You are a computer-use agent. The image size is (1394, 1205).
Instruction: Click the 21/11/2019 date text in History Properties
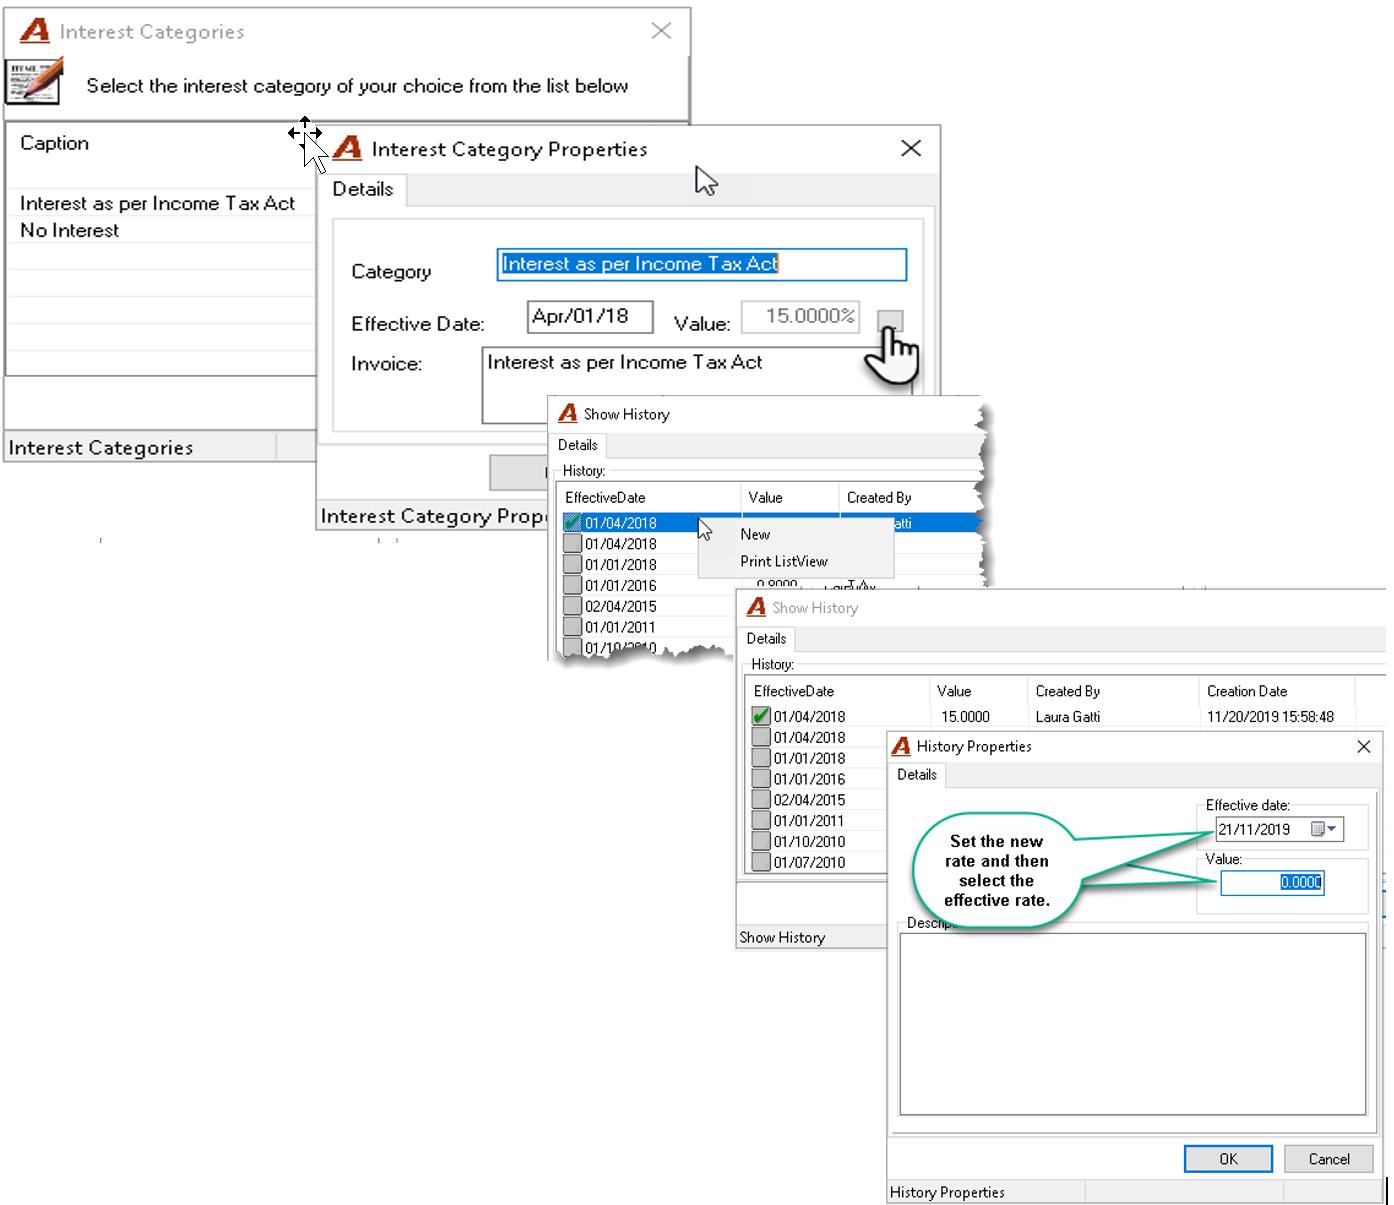(x=1254, y=829)
